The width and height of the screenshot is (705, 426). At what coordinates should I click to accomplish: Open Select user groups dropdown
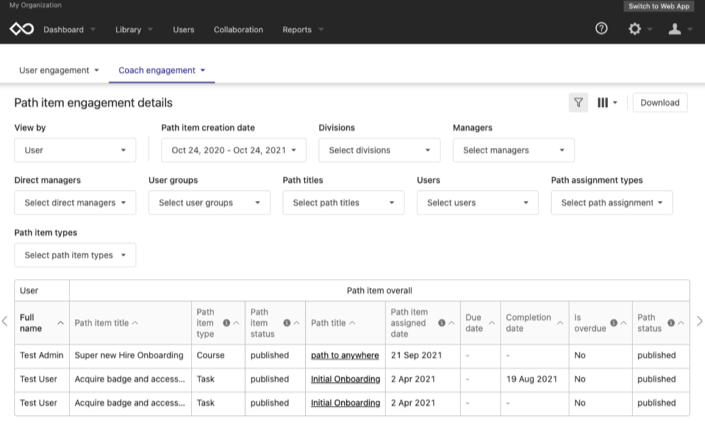pyautogui.click(x=210, y=203)
